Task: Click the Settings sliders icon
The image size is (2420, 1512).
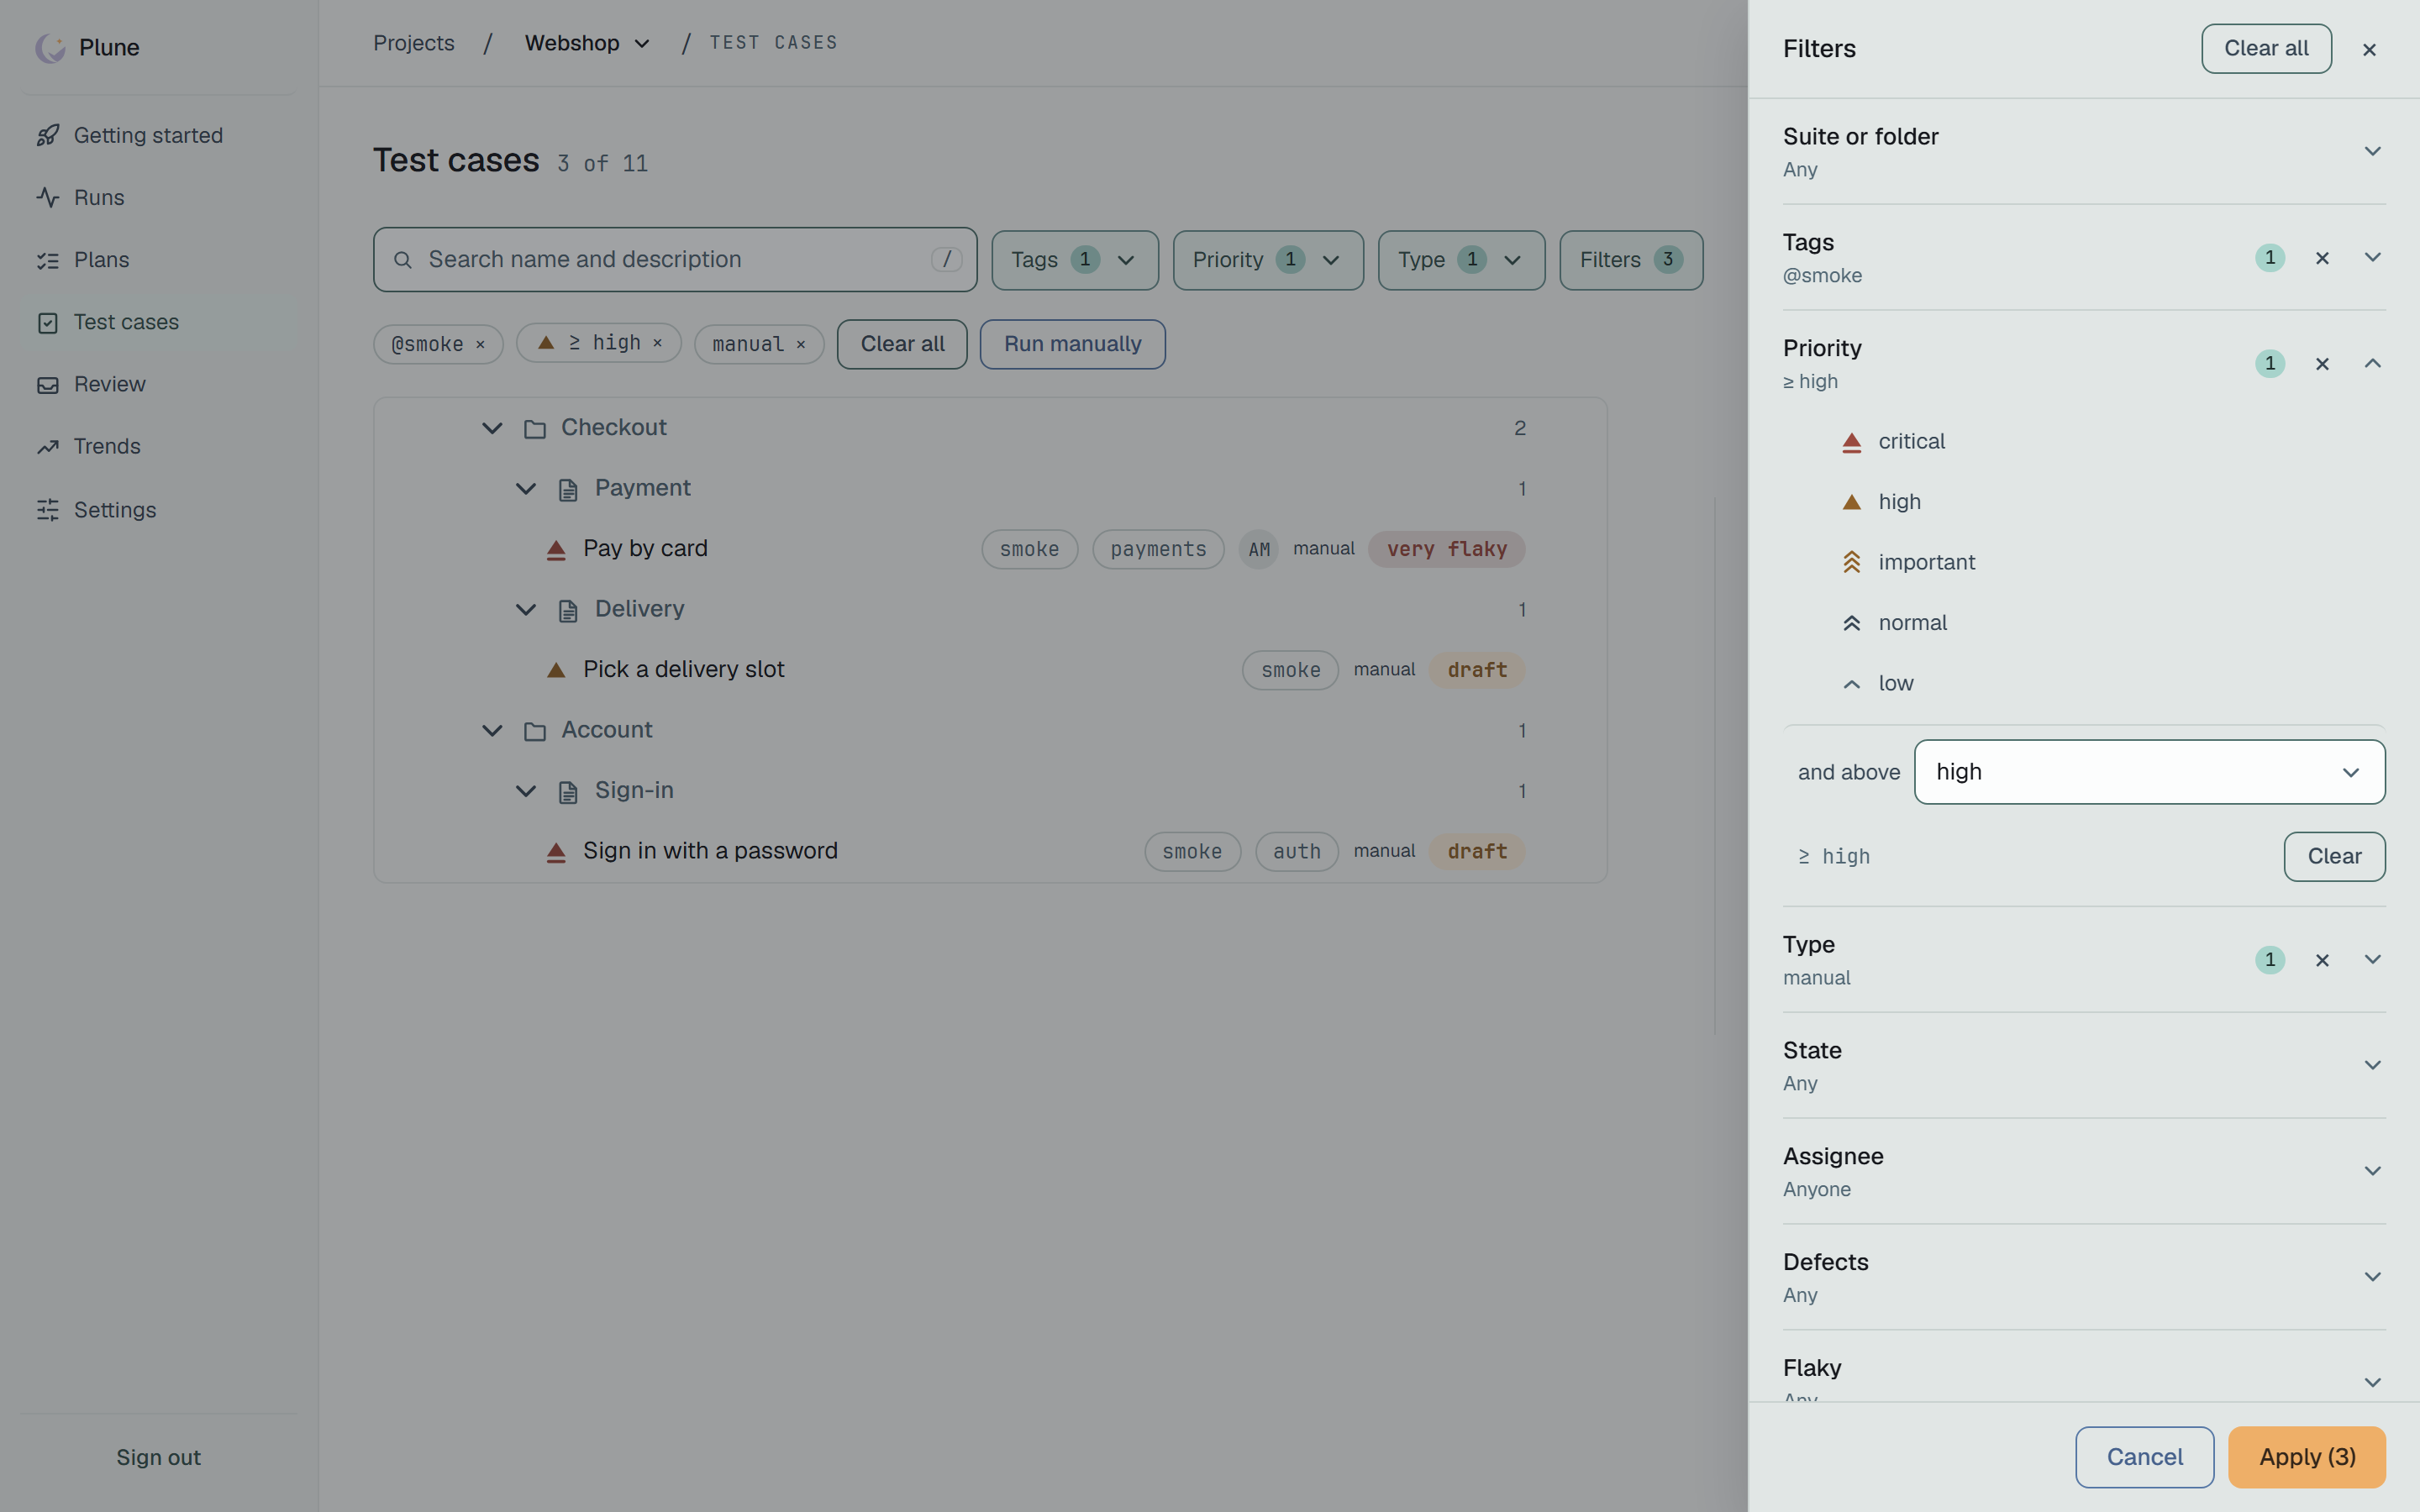Action: (x=48, y=510)
